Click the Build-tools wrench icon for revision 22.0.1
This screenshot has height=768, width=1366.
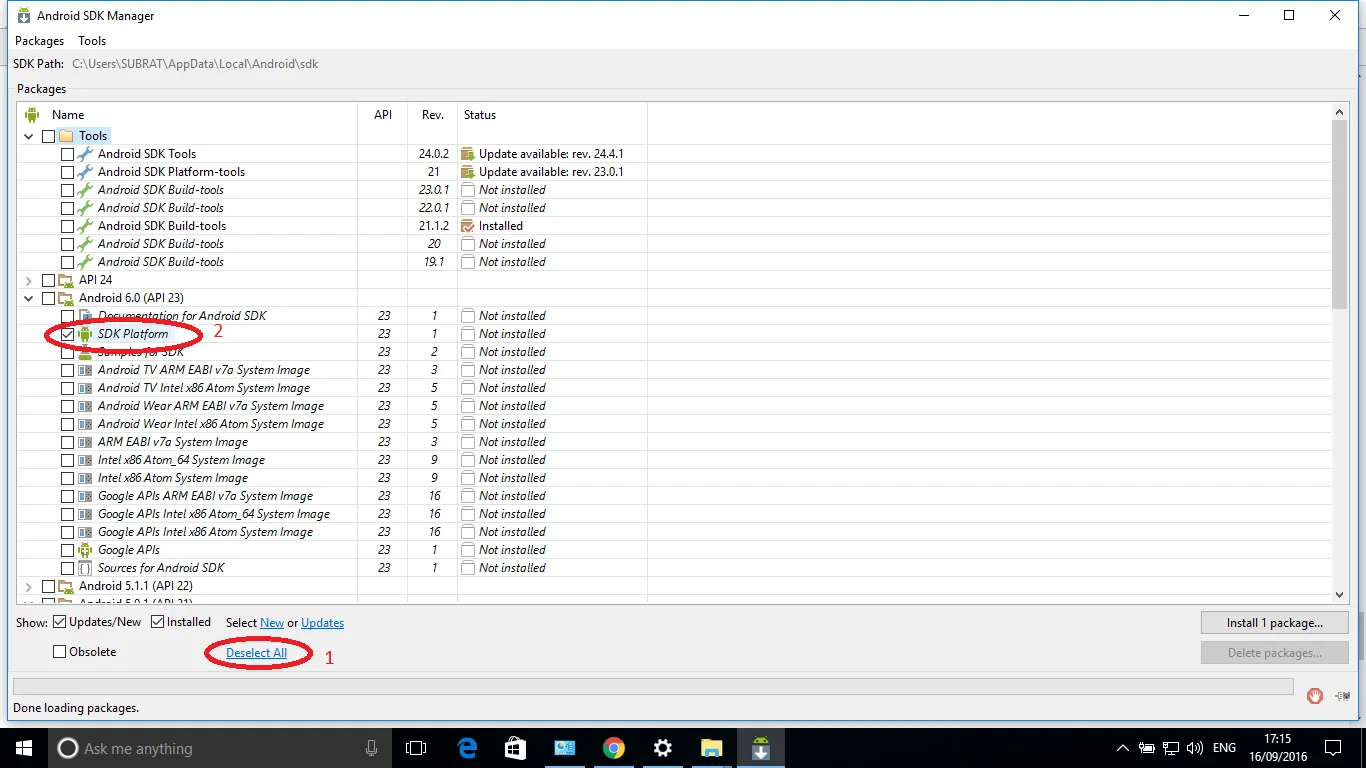(x=85, y=208)
